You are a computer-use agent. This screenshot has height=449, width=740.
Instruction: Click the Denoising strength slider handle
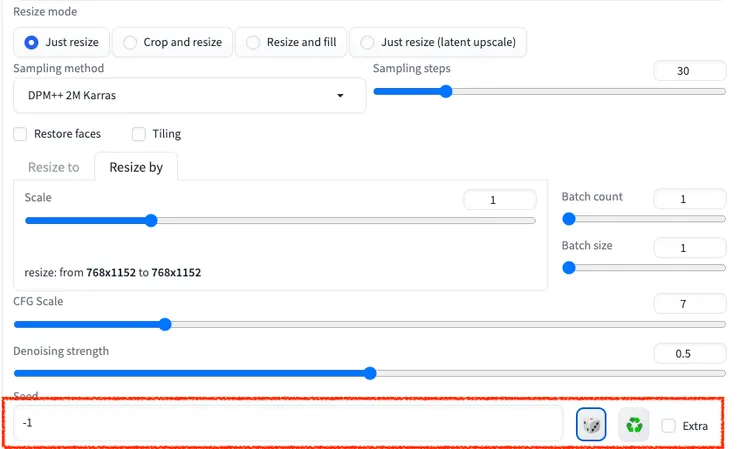pos(370,373)
